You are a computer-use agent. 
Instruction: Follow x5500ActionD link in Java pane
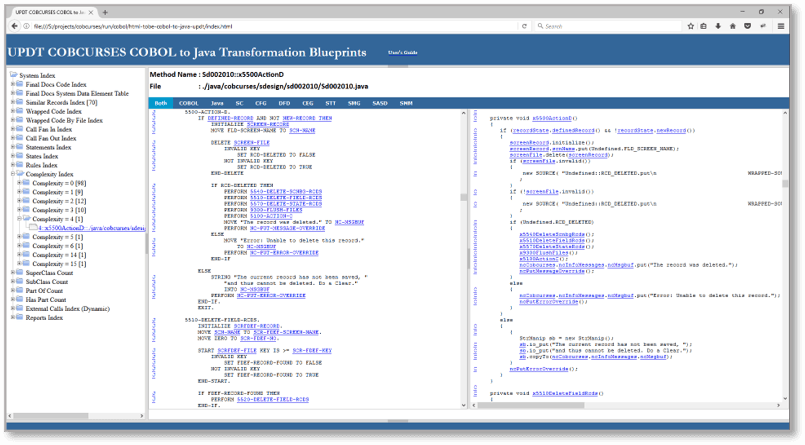pos(552,118)
